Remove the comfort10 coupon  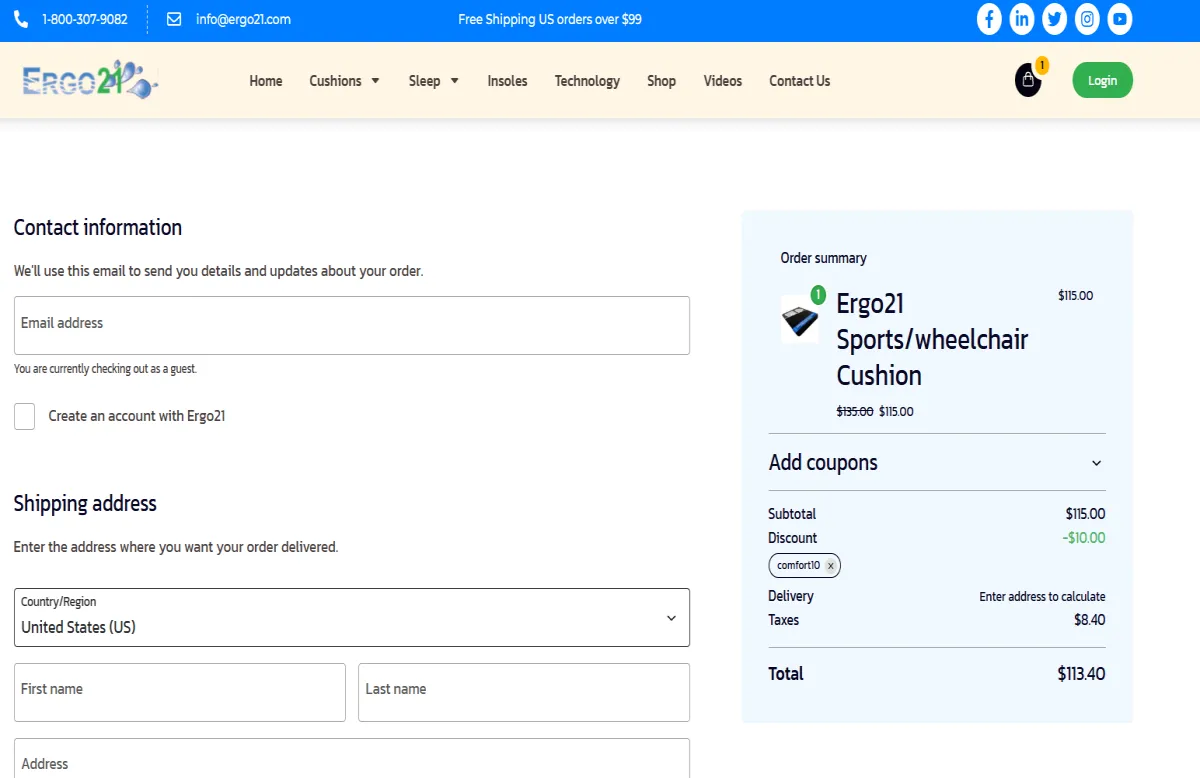[830, 566]
